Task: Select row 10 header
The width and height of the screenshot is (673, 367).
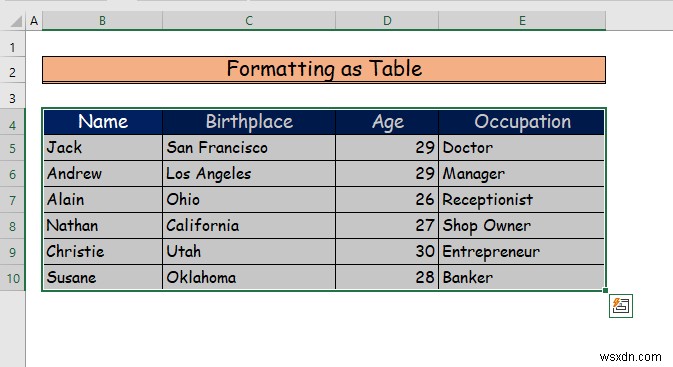Action: (12, 278)
